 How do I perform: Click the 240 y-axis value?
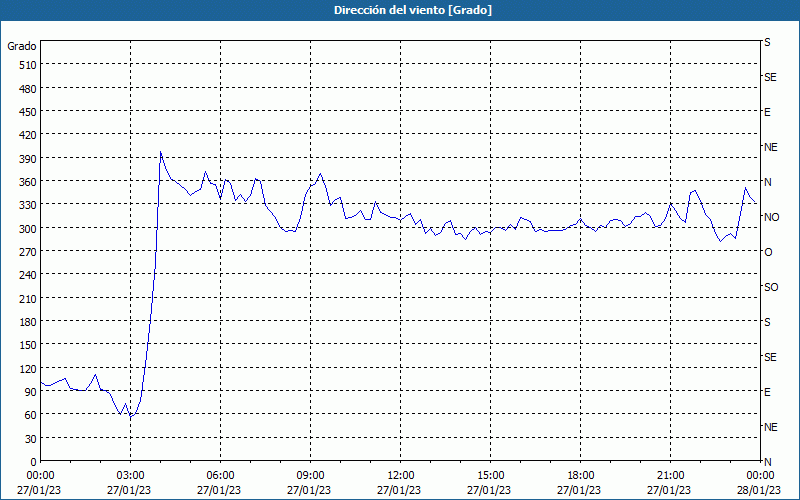pos(28,276)
